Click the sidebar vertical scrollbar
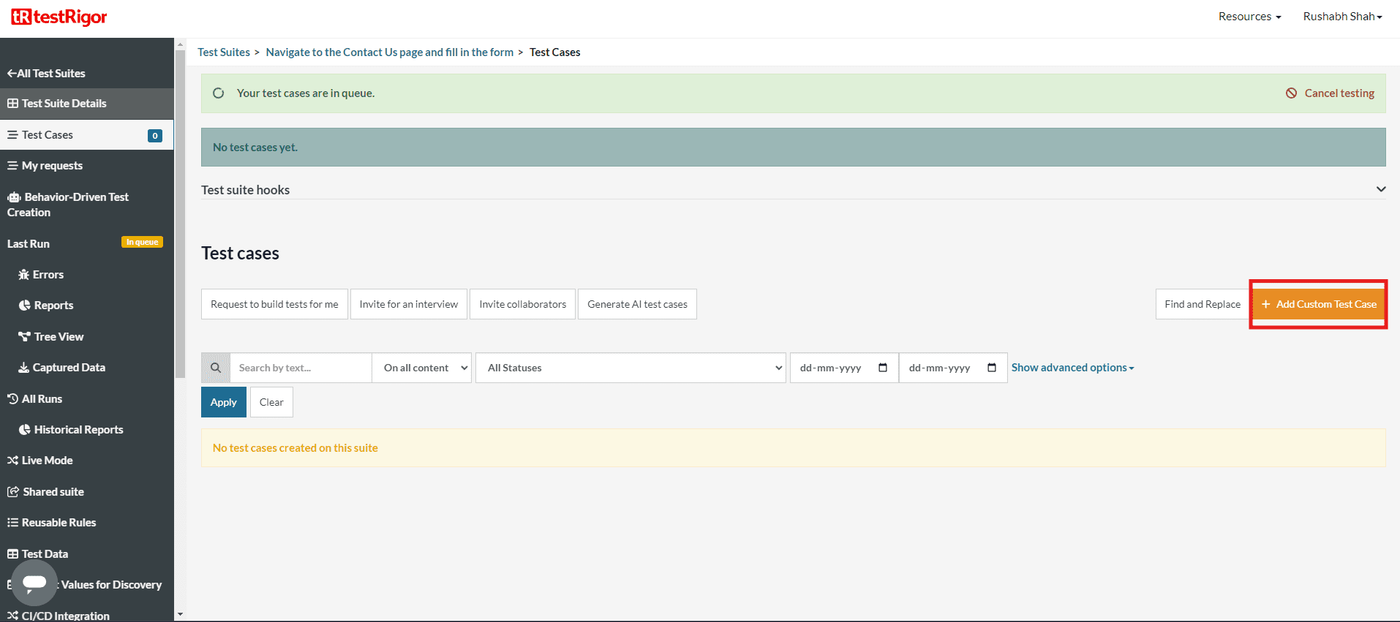Screen dimensions: 1400x622 pos(180,212)
